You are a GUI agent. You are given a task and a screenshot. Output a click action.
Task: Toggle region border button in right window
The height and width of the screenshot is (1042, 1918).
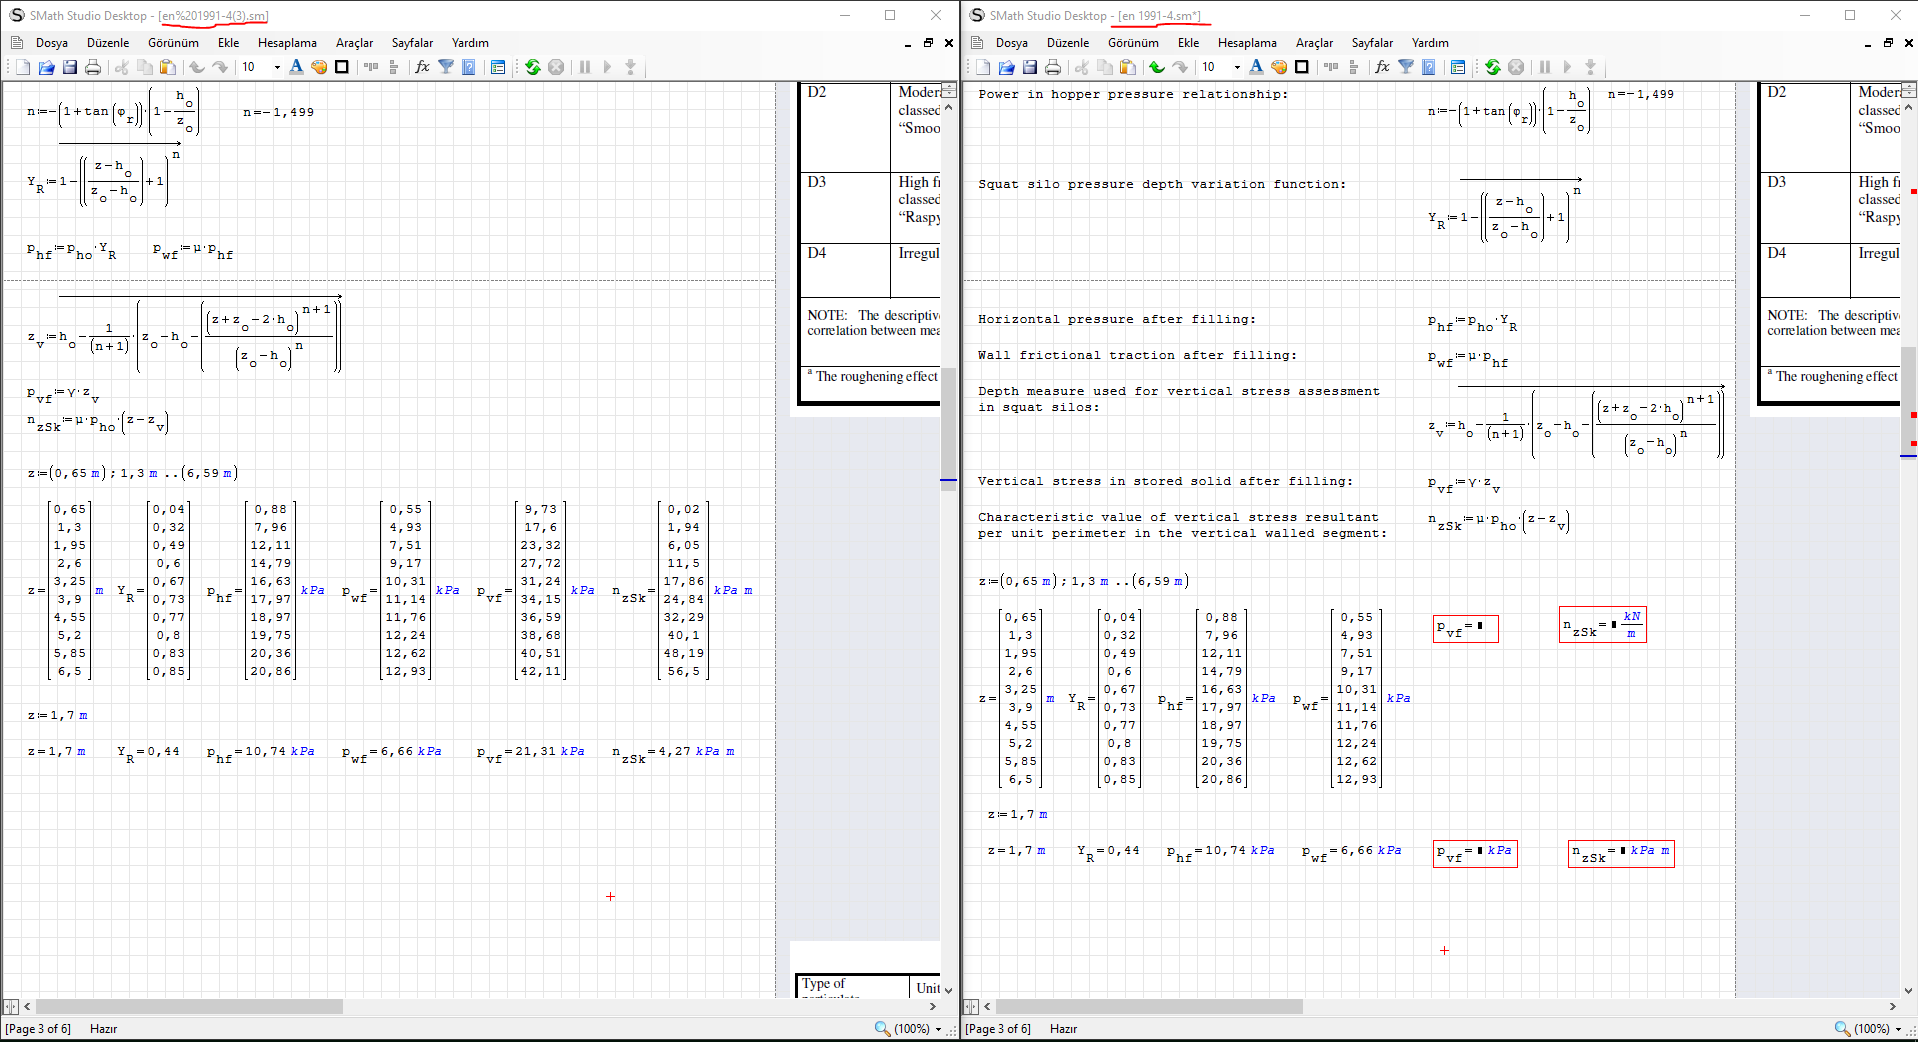tap(1302, 67)
